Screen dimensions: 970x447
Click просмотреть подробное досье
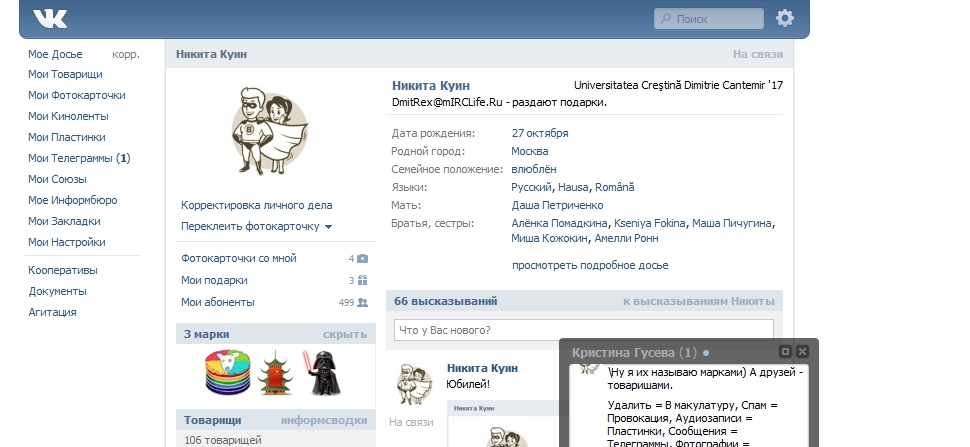coord(590,265)
